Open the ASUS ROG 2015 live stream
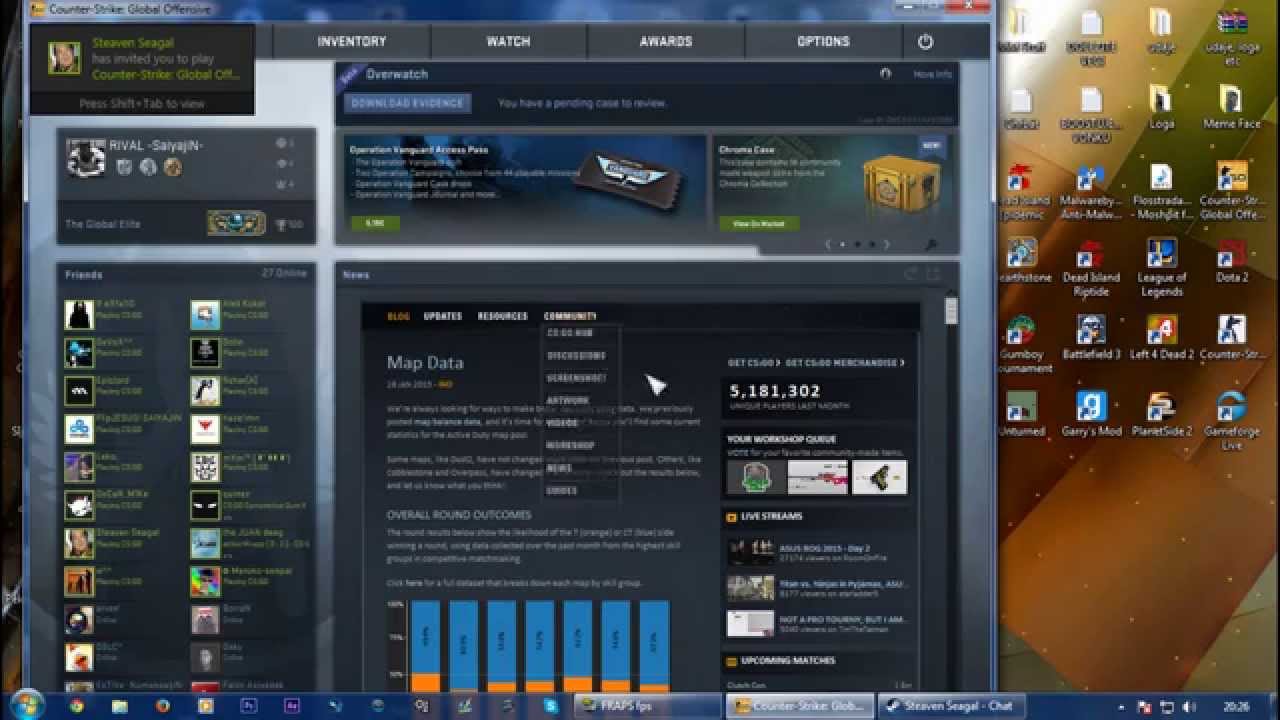This screenshot has width=1280, height=720. coord(819,553)
